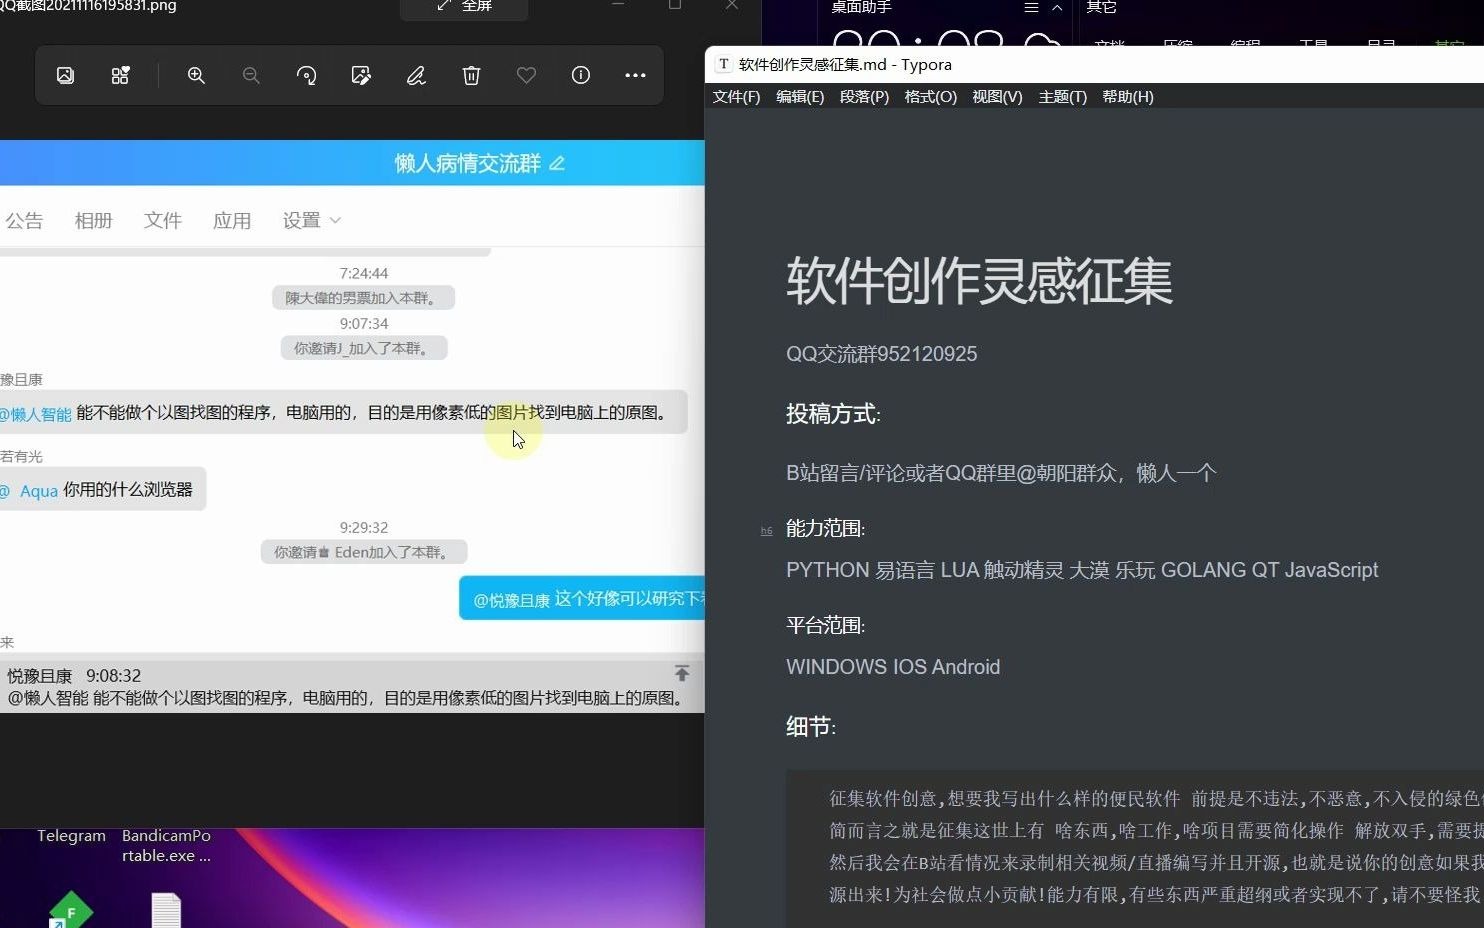The image size is (1484, 928).
Task: Open the edit image tool
Action: pos(361,75)
